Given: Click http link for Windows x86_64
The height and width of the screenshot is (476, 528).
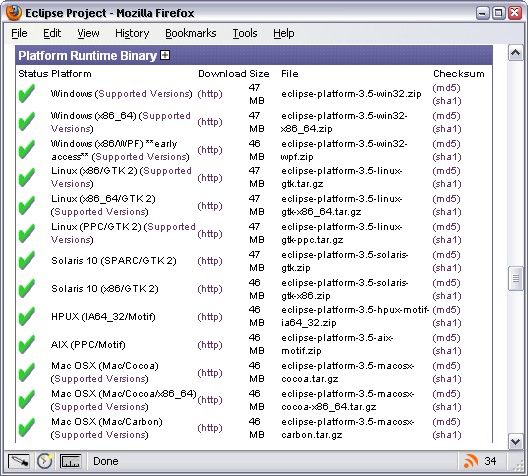Looking at the screenshot, I should (210, 122).
